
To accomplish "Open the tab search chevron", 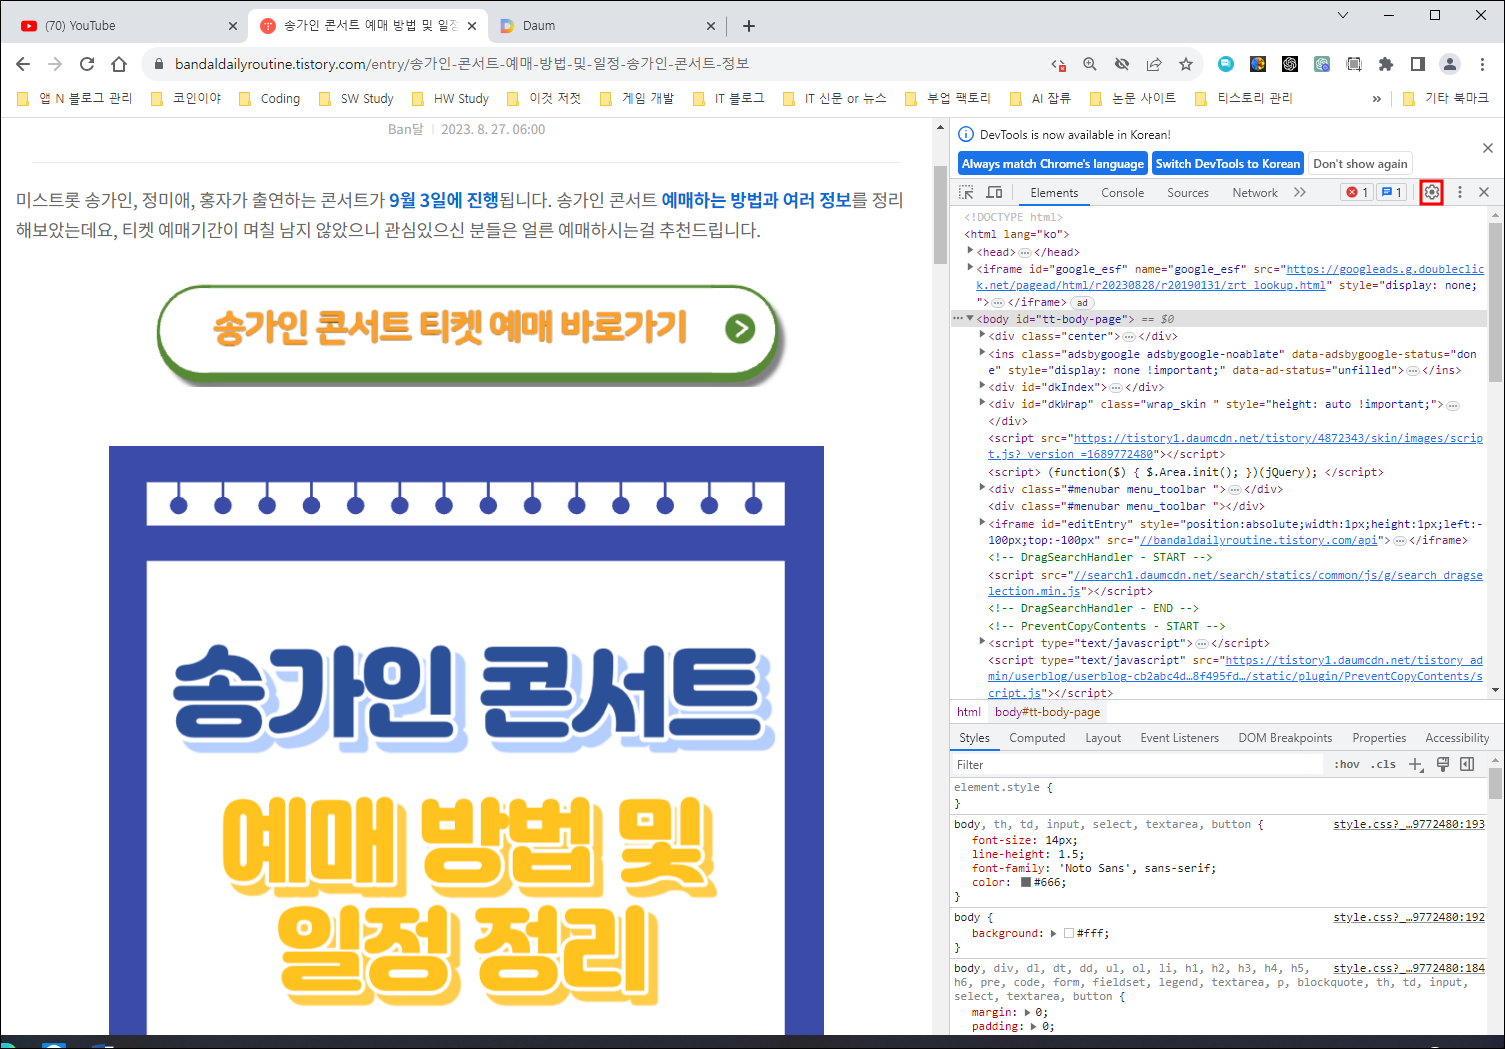I will pyautogui.click(x=1343, y=15).
